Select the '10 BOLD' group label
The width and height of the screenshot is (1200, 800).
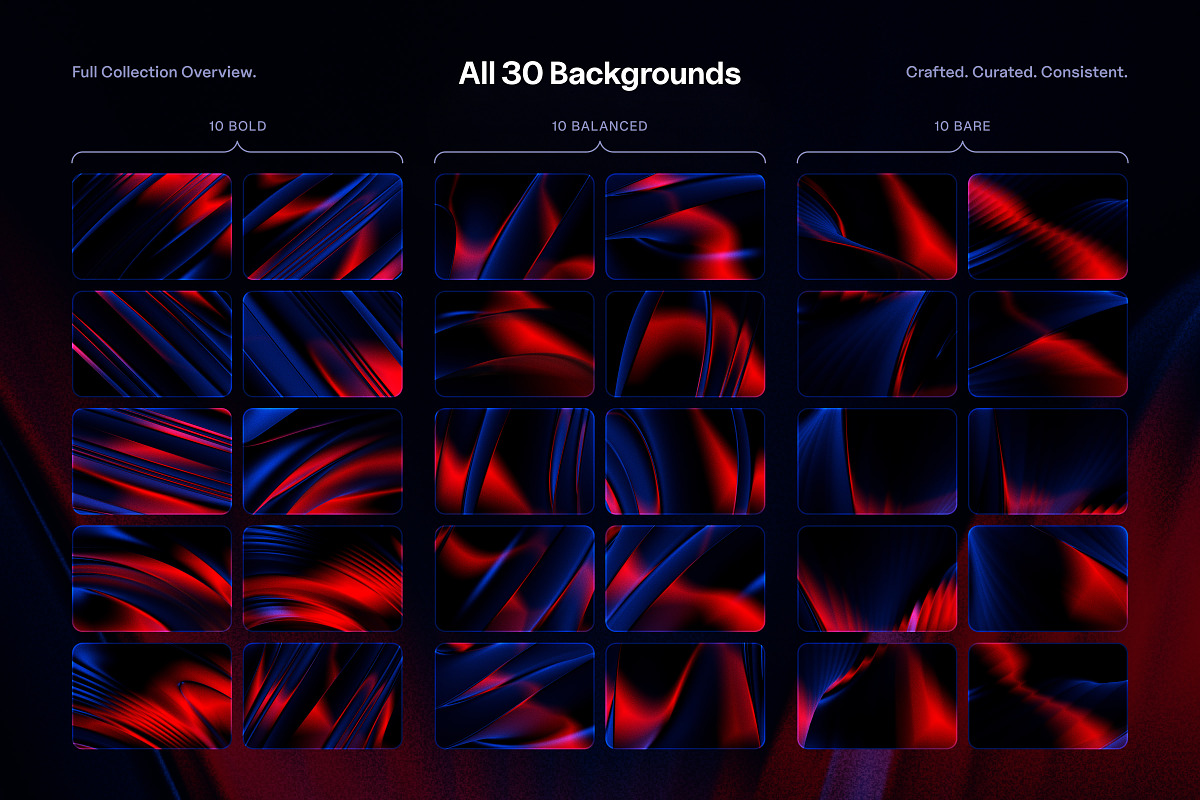click(x=237, y=126)
